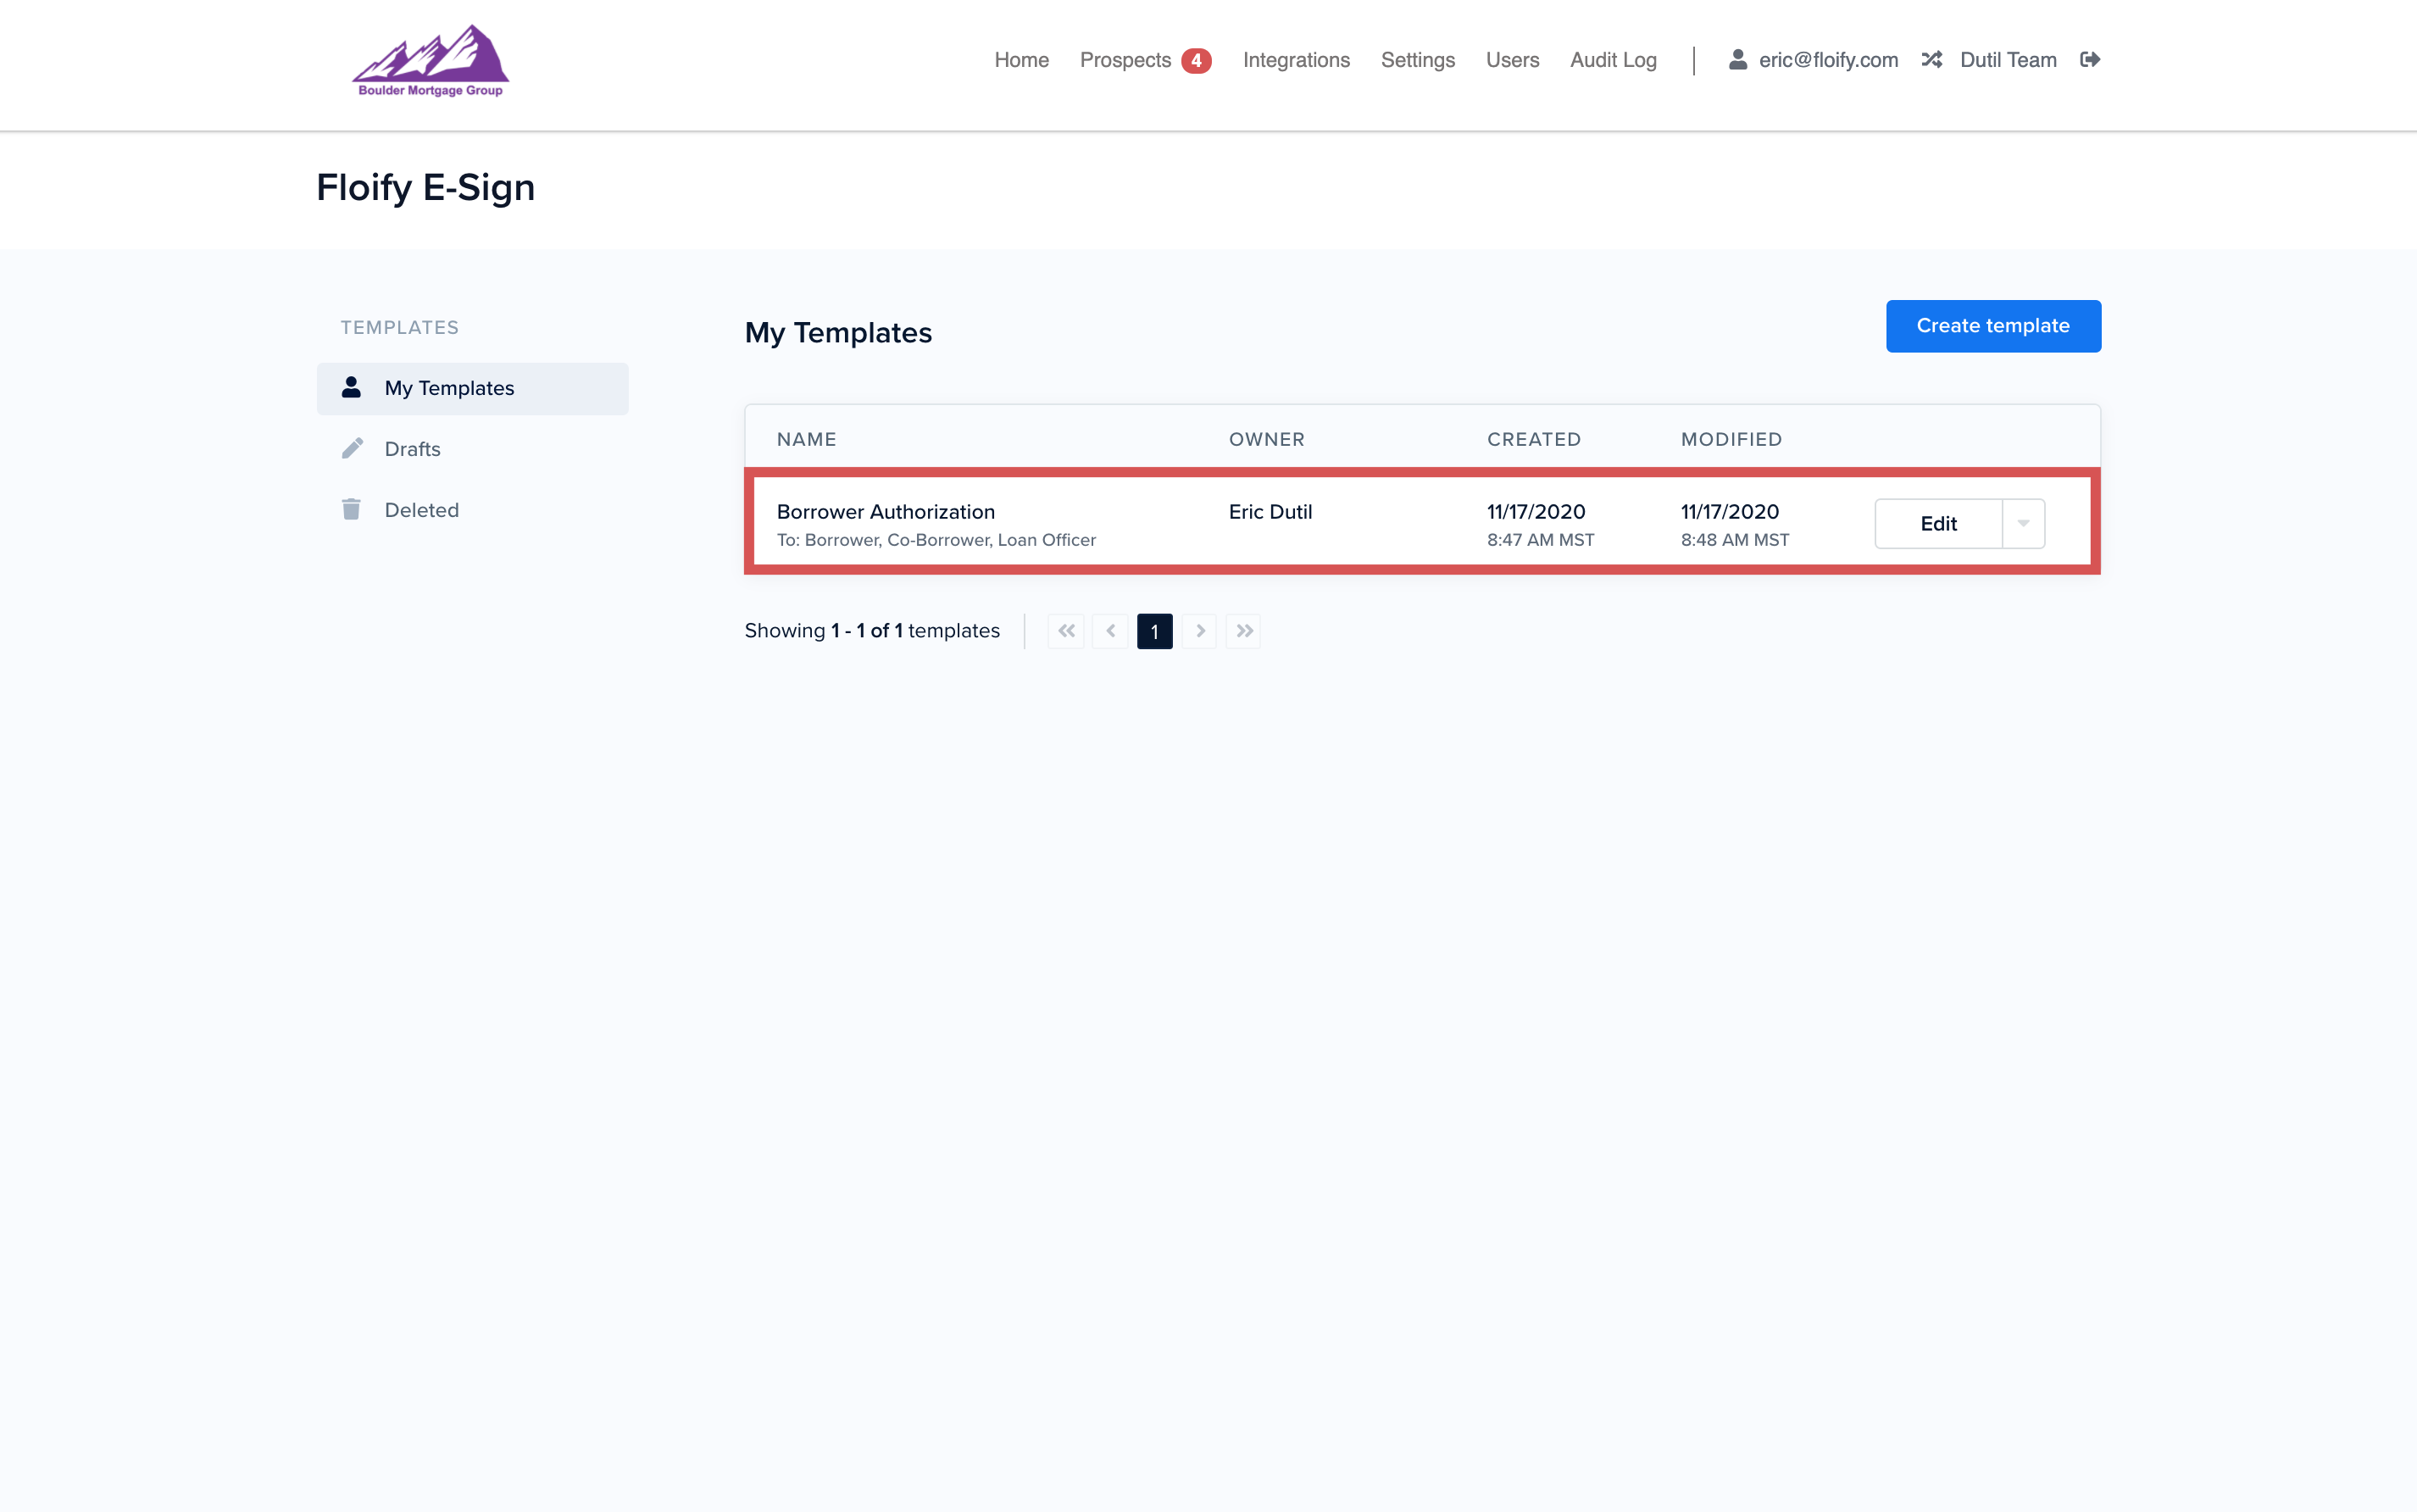The height and width of the screenshot is (1512, 2417).
Task: Expand the dropdown arrow beside Edit
Action: (2023, 523)
